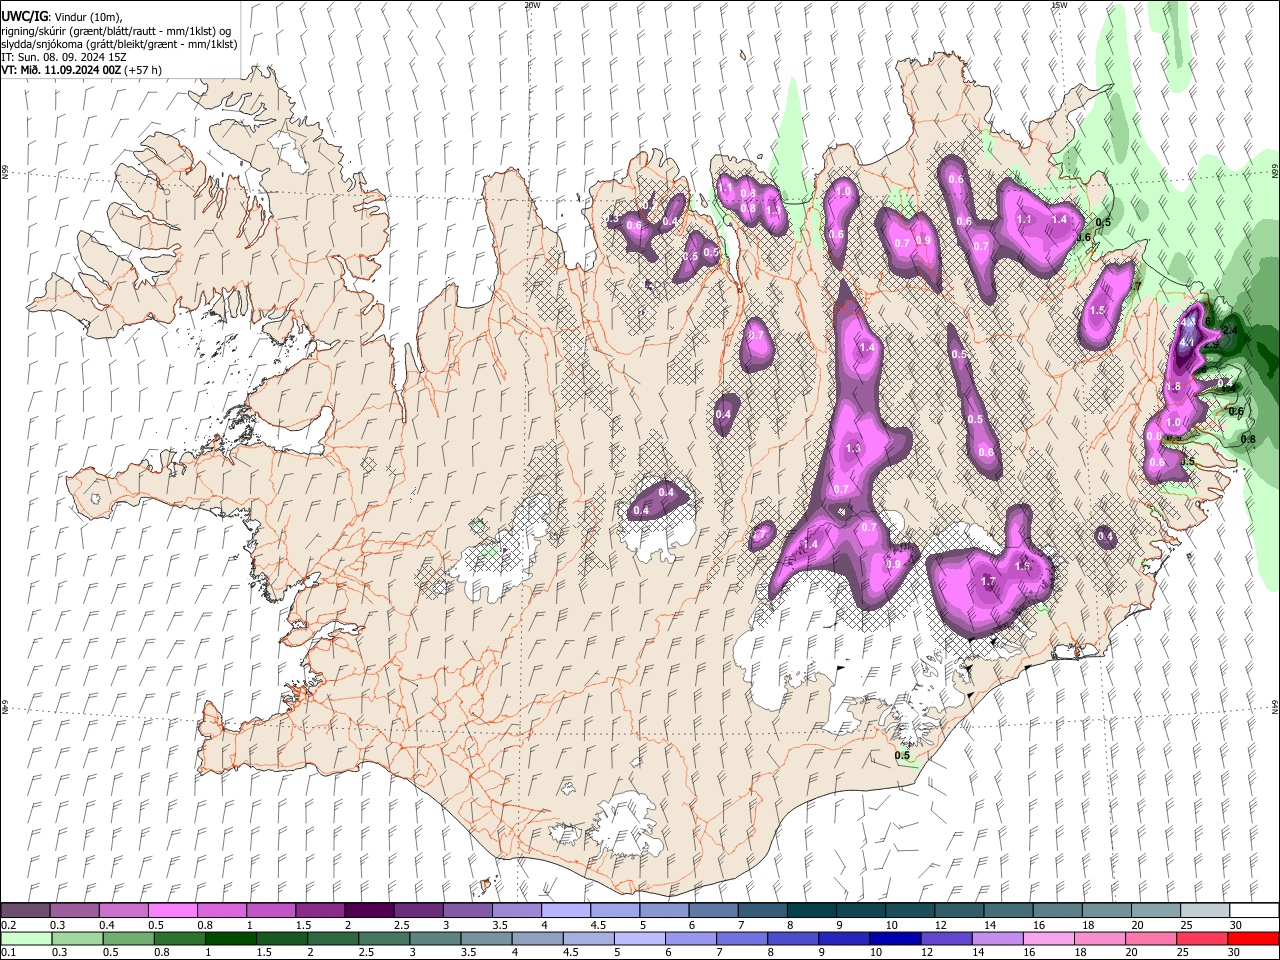Click the snow scale swatch starting at 3
The width and height of the screenshot is (1280, 960).
pyautogui.click(x=467, y=911)
